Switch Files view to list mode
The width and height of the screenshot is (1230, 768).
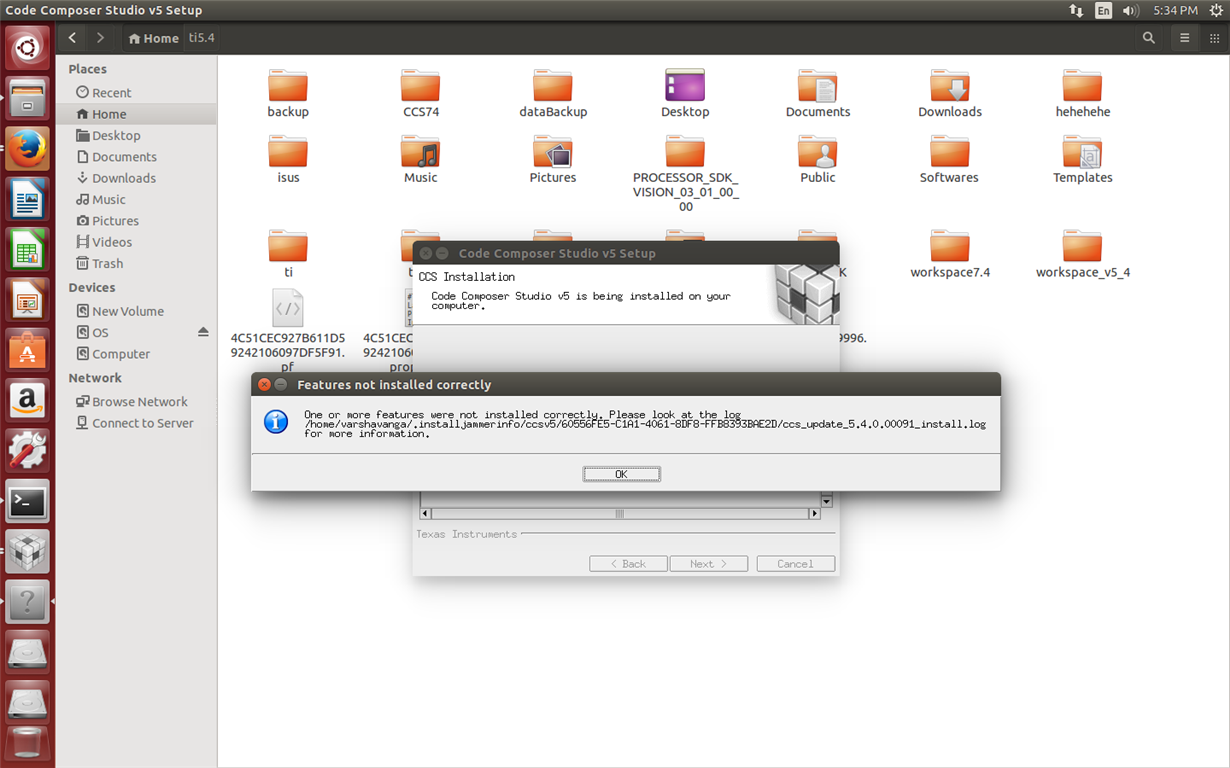[x=1185, y=38]
